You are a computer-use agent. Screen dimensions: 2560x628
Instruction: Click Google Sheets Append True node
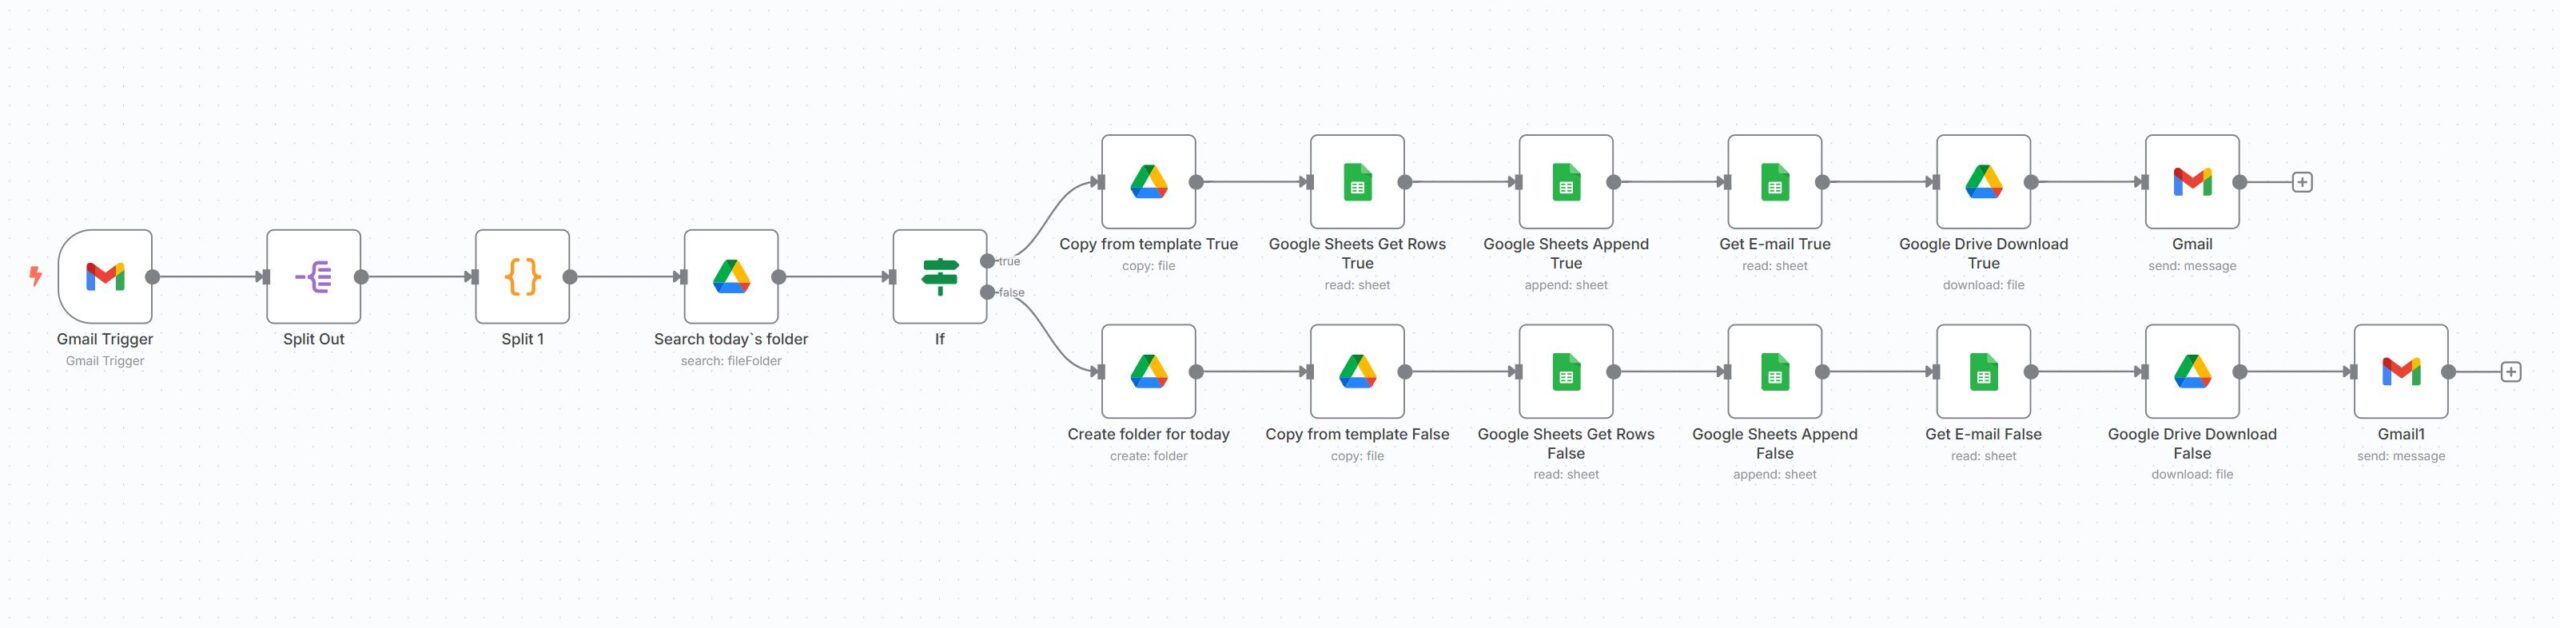click(1566, 182)
